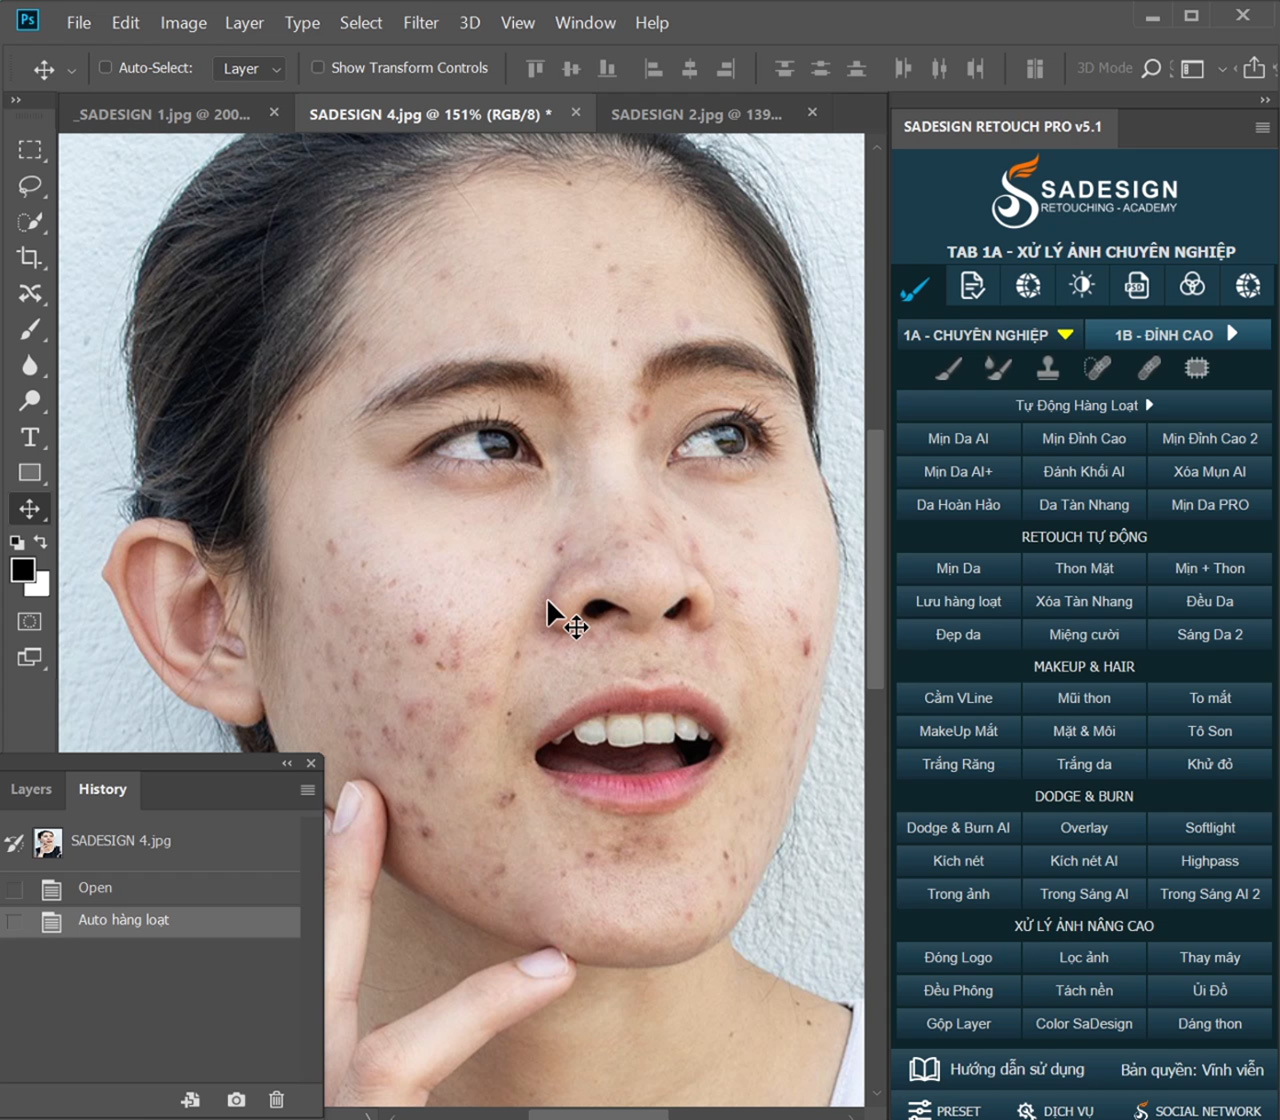Open the Filter menu
1280x1120 pixels.
point(420,22)
